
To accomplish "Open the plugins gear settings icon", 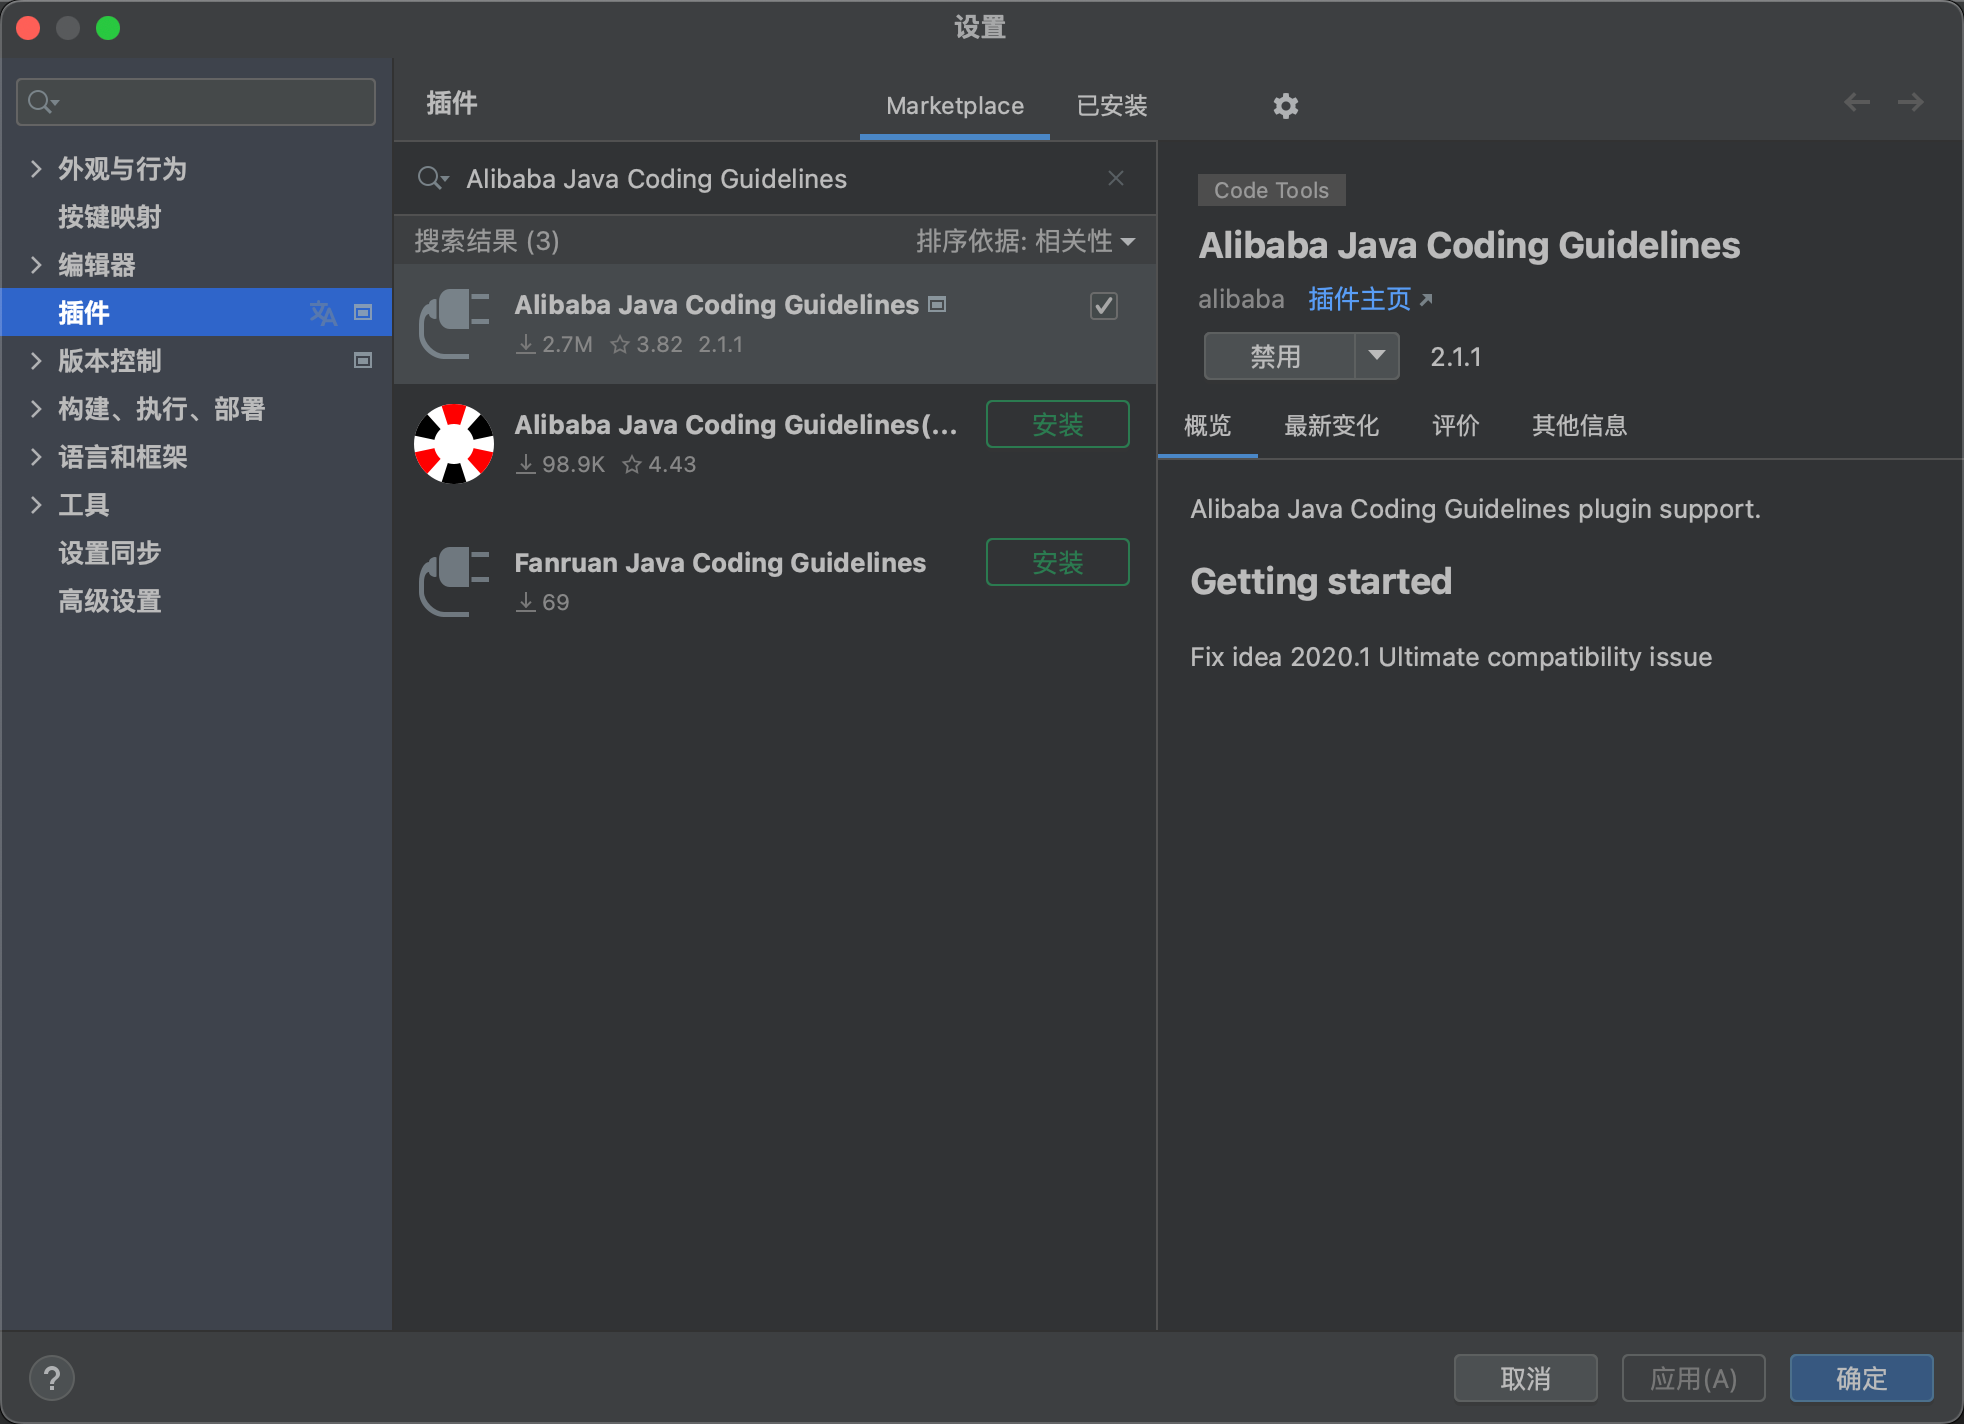I will click(x=1285, y=106).
